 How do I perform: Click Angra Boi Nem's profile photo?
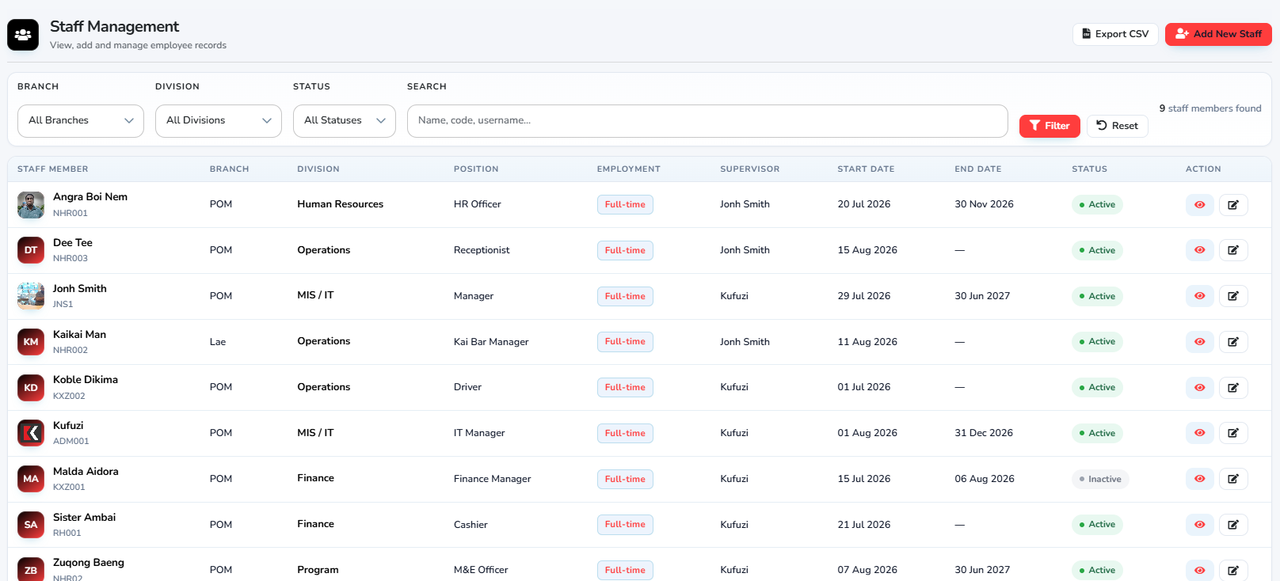coord(31,205)
